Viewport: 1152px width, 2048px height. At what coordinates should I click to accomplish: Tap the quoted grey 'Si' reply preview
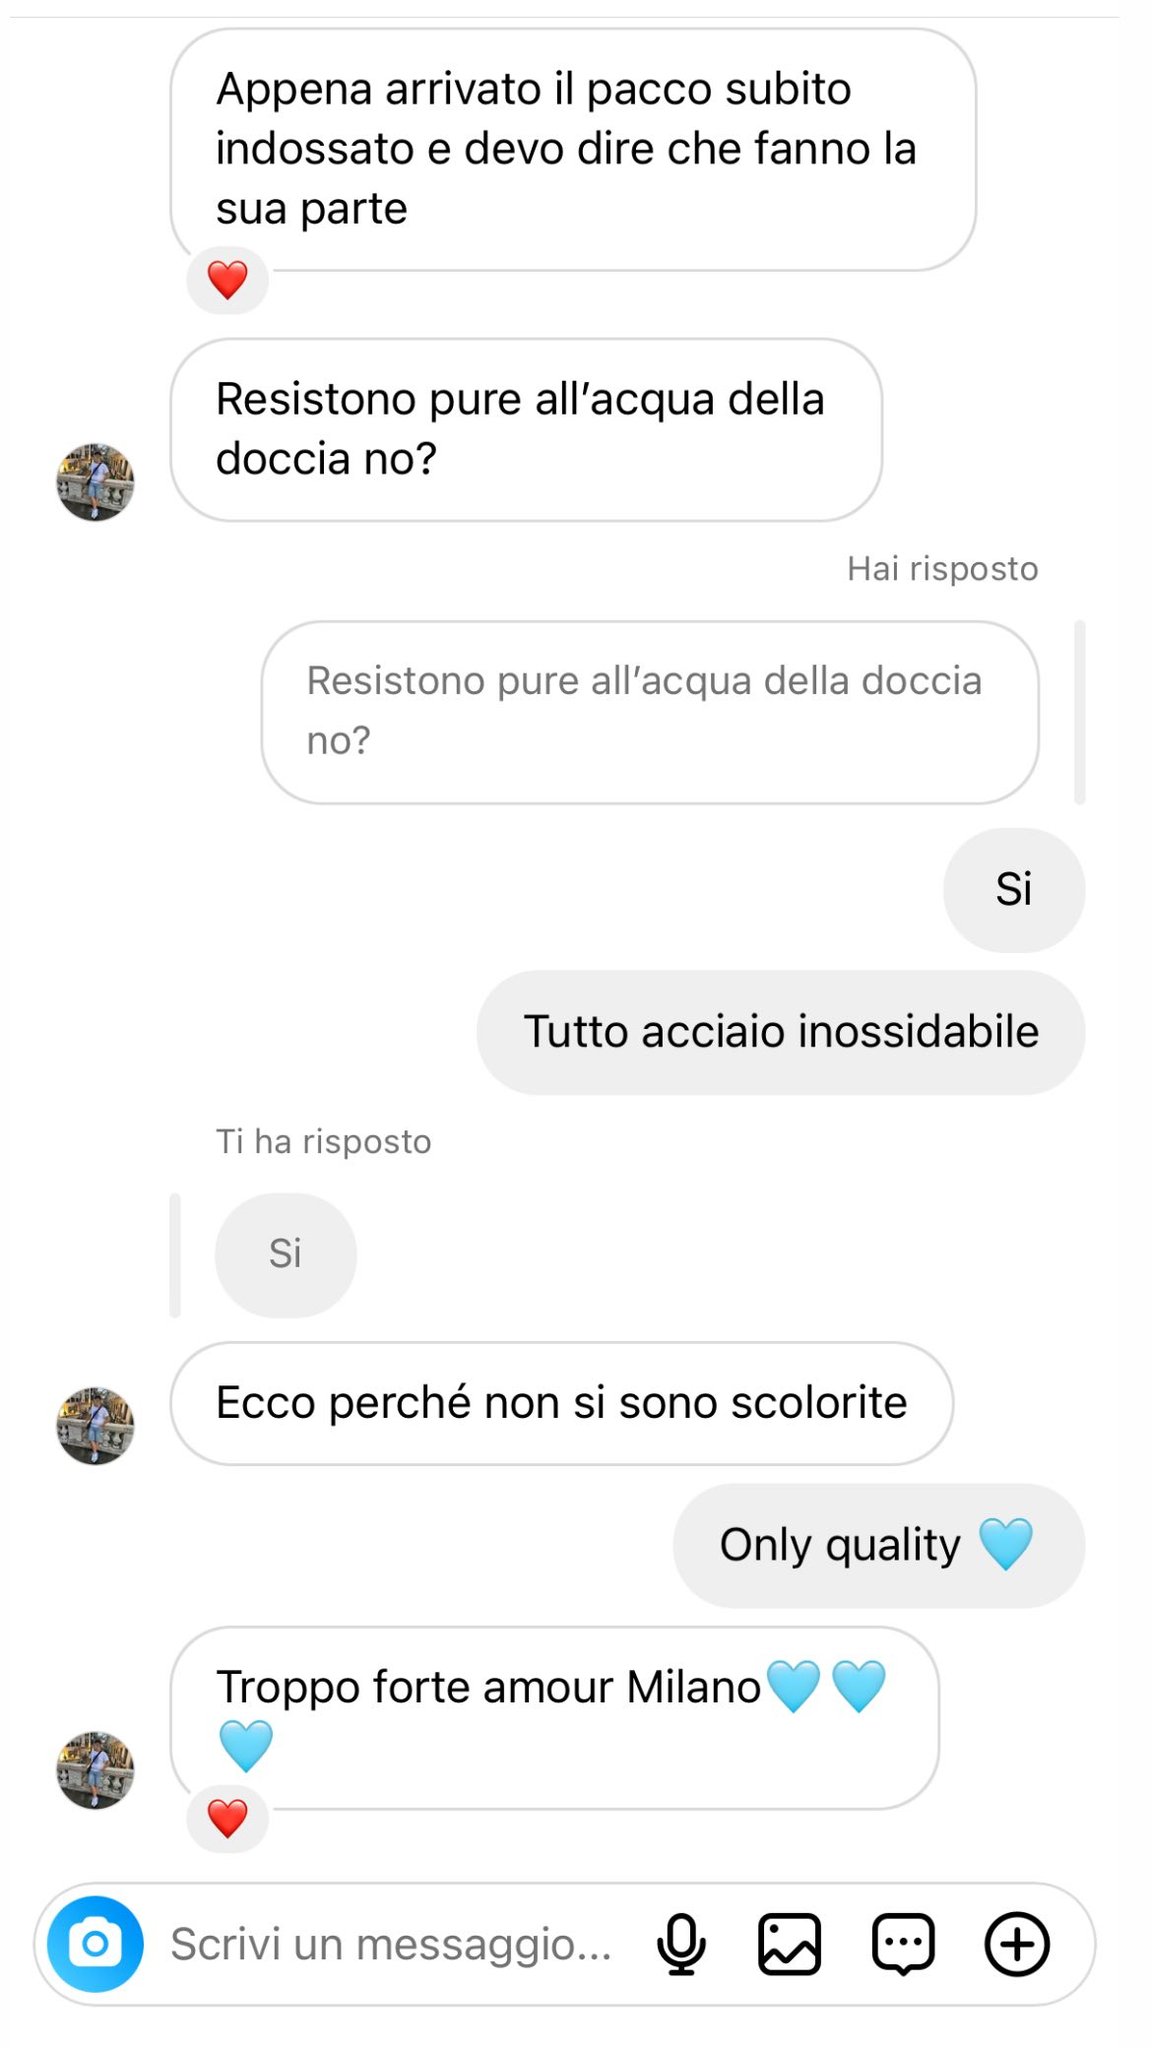285,1254
